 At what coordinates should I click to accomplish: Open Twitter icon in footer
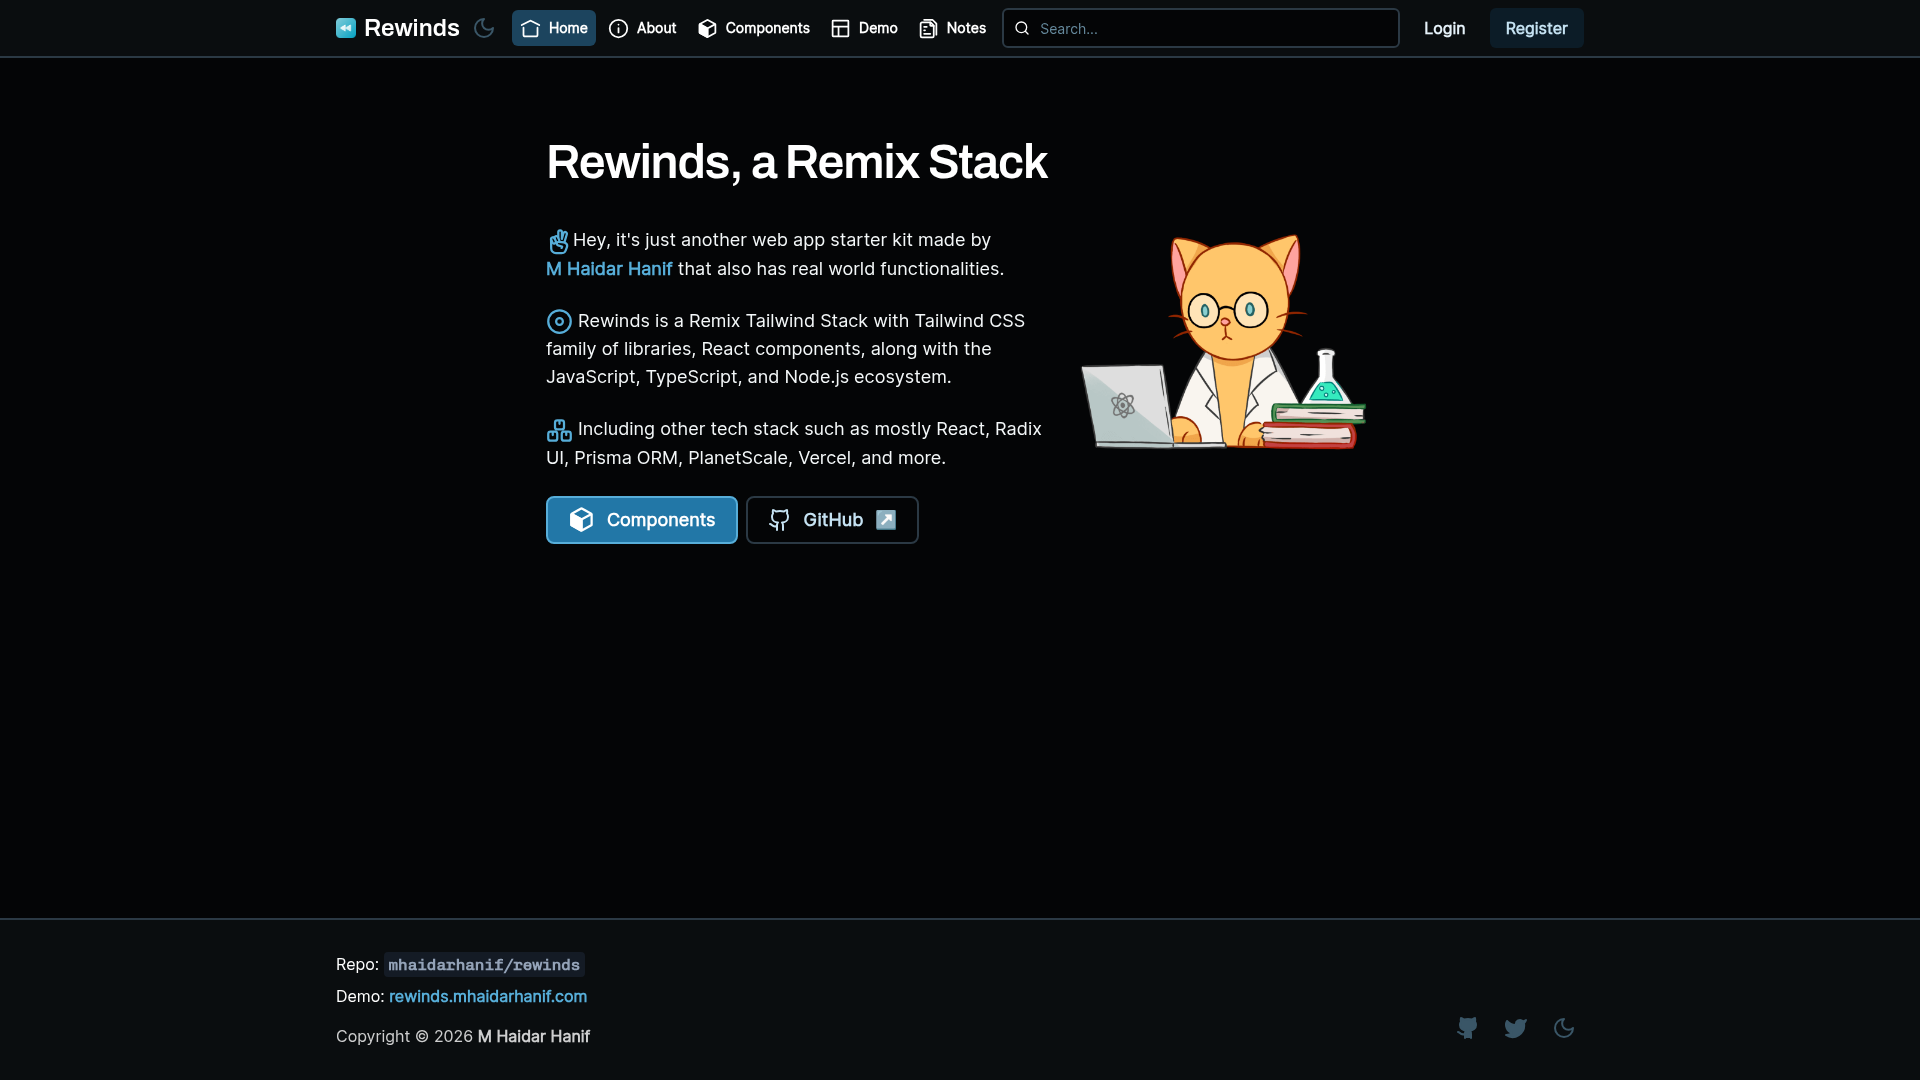[x=1515, y=1028]
